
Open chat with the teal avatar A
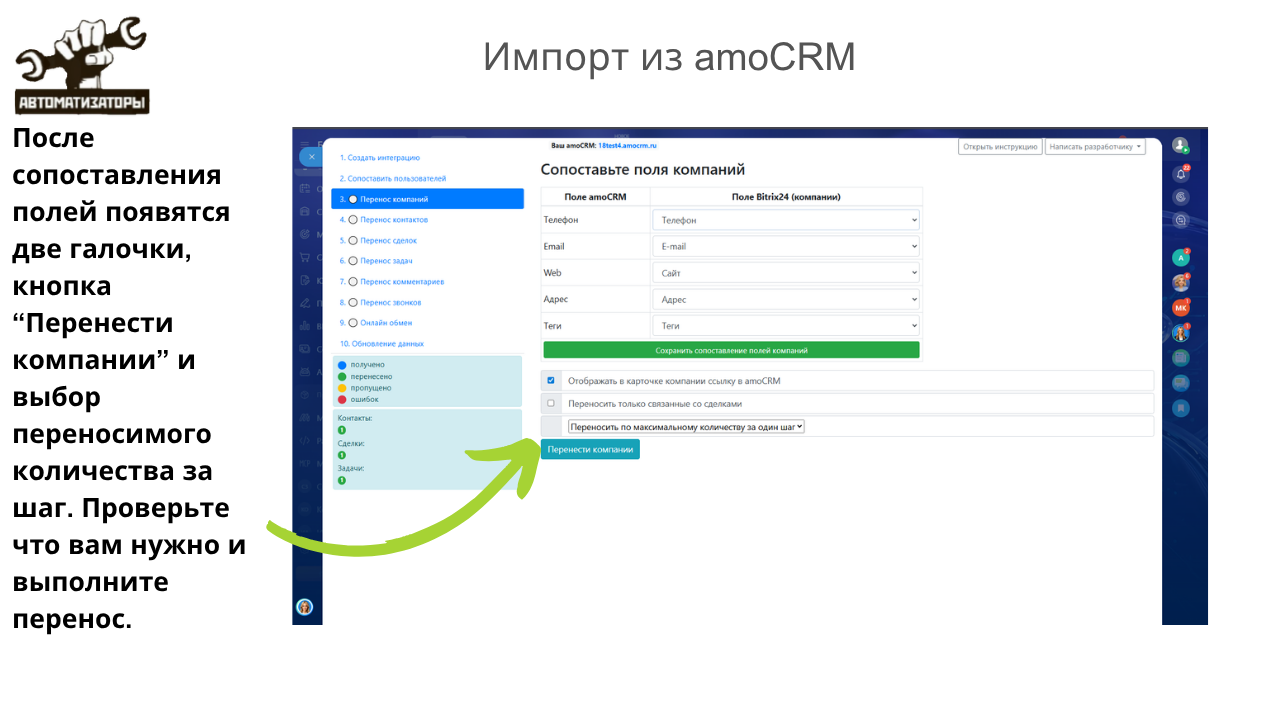(1181, 258)
